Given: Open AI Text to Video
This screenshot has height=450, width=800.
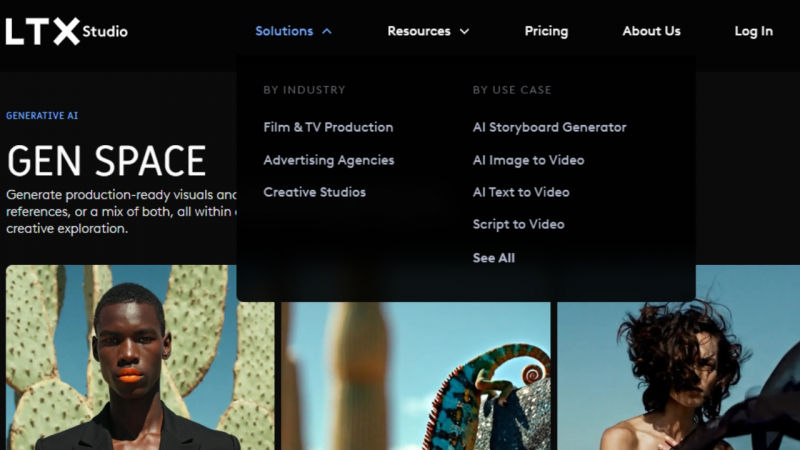Looking at the screenshot, I should point(520,192).
